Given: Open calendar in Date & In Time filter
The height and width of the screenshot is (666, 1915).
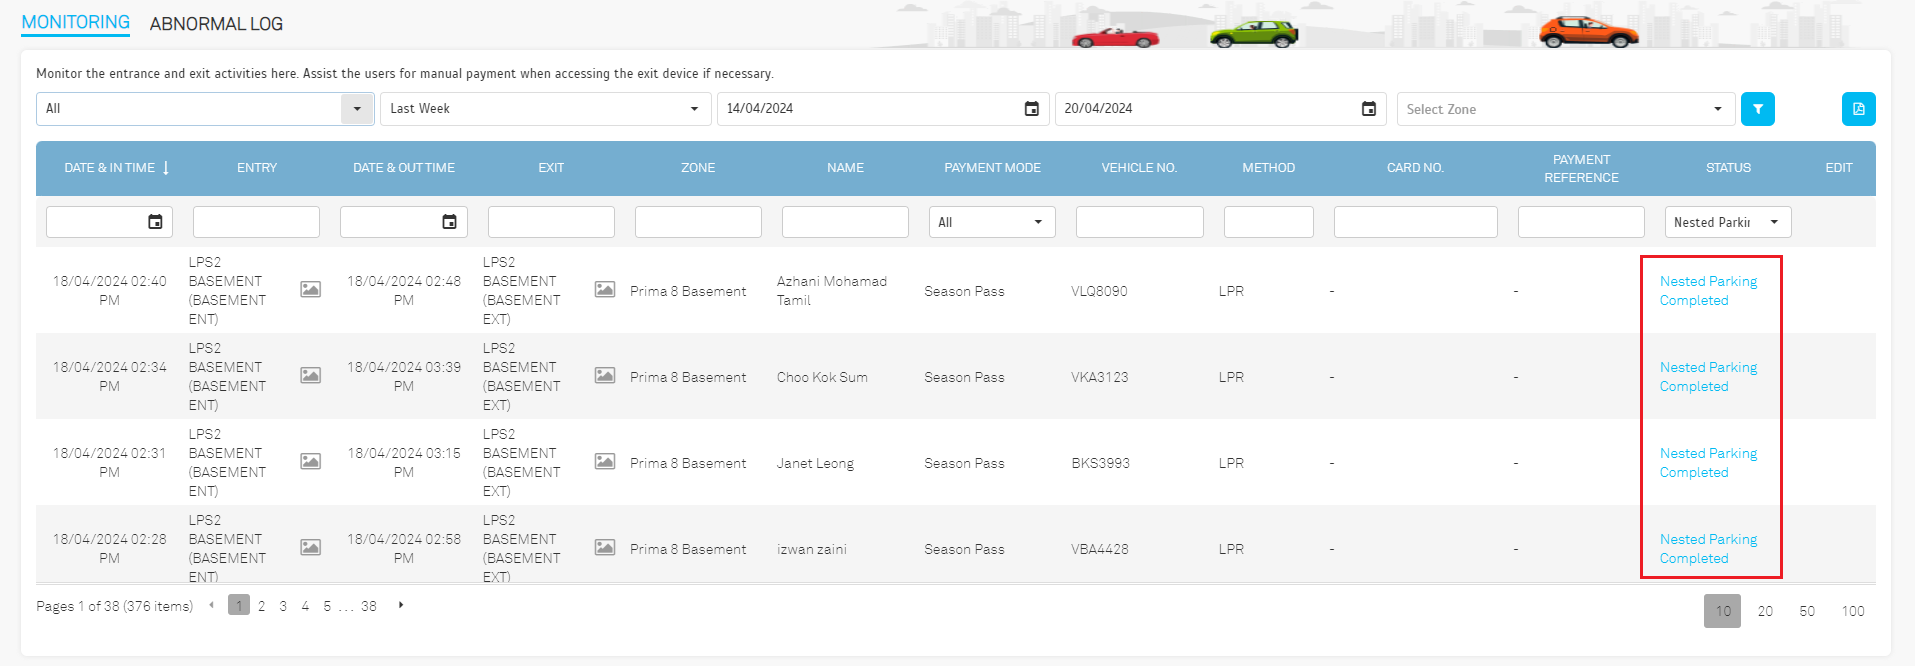Looking at the screenshot, I should coord(155,222).
